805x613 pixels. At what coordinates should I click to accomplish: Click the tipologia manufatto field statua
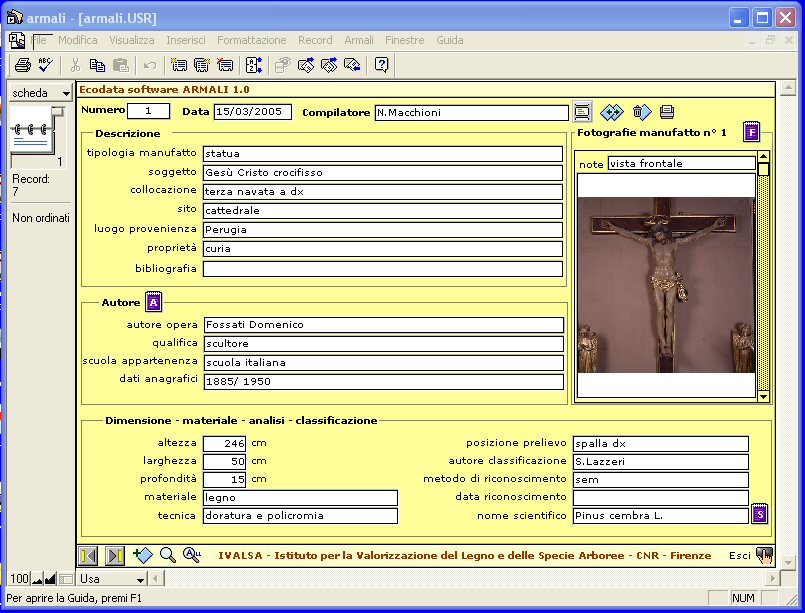pos(382,154)
